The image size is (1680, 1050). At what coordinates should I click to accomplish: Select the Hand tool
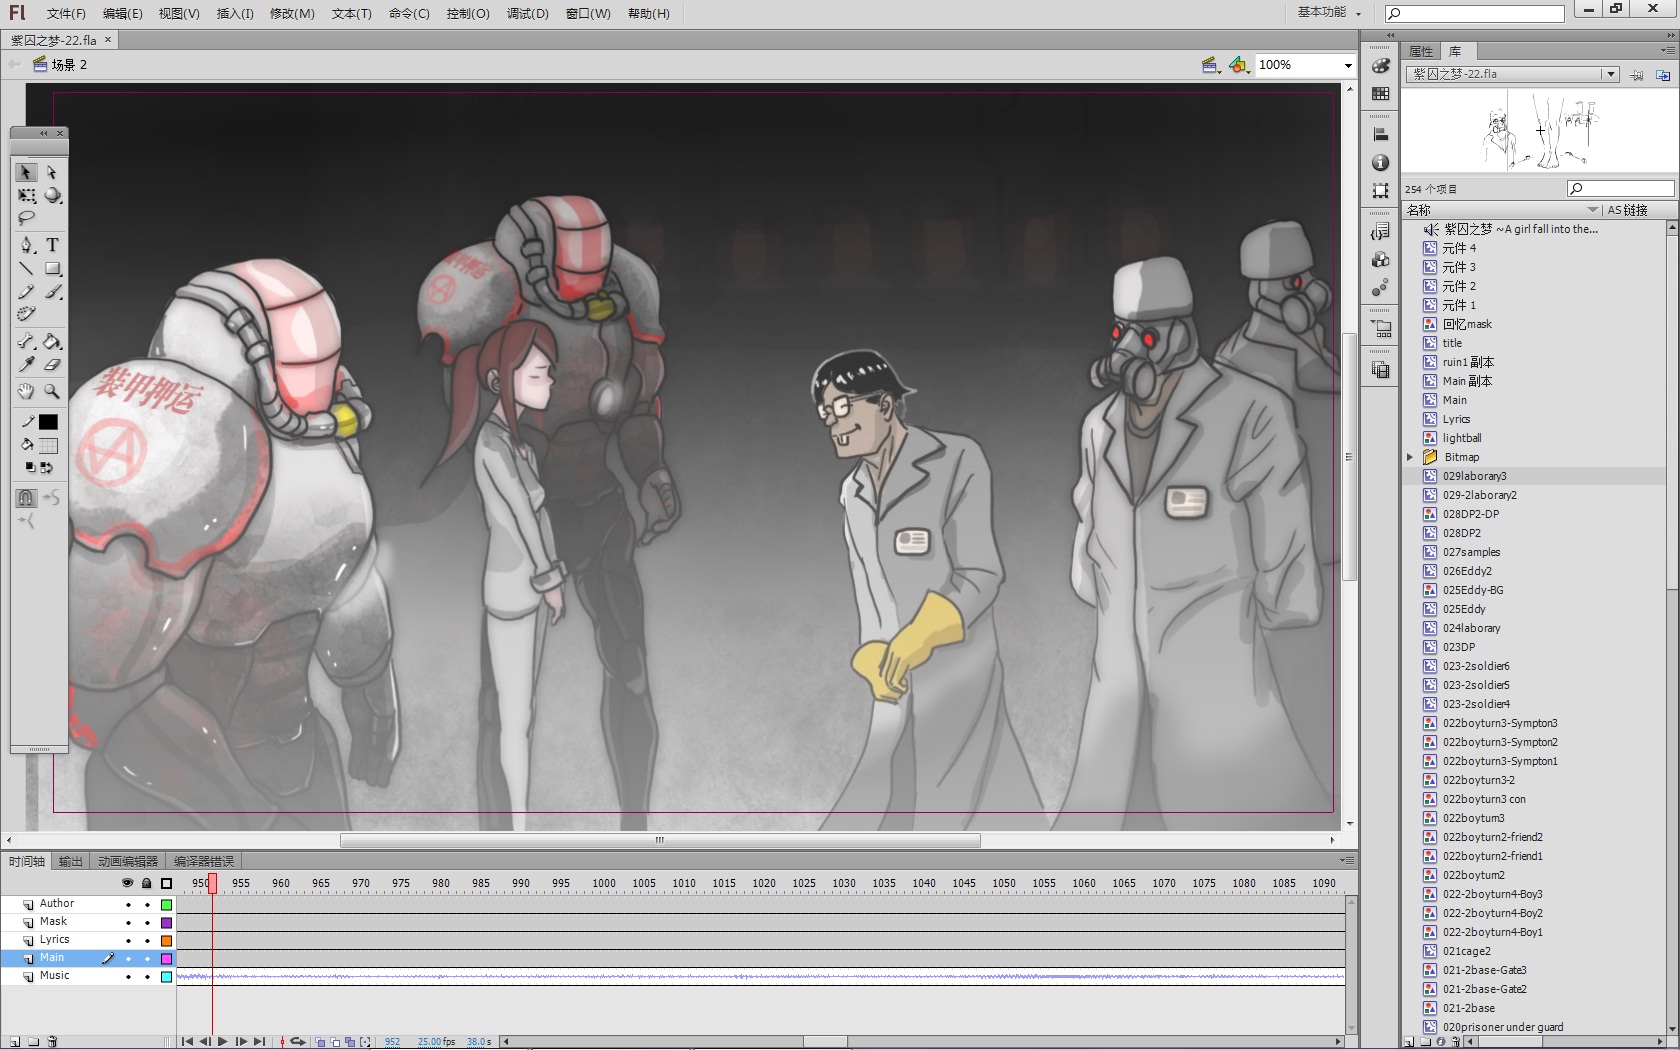pos(26,391)
